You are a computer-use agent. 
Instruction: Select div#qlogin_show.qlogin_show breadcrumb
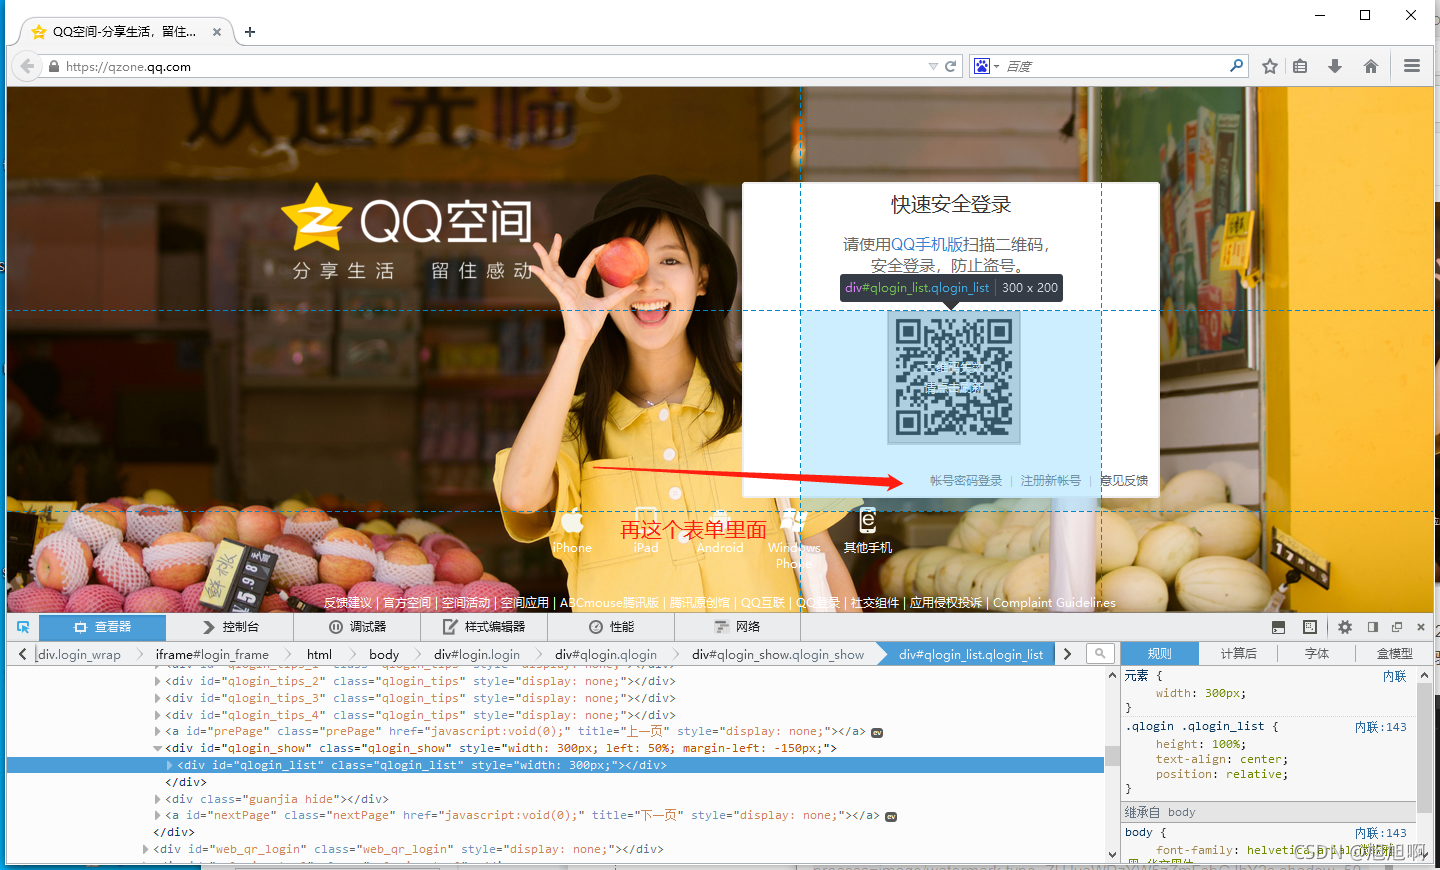(778, 654)
